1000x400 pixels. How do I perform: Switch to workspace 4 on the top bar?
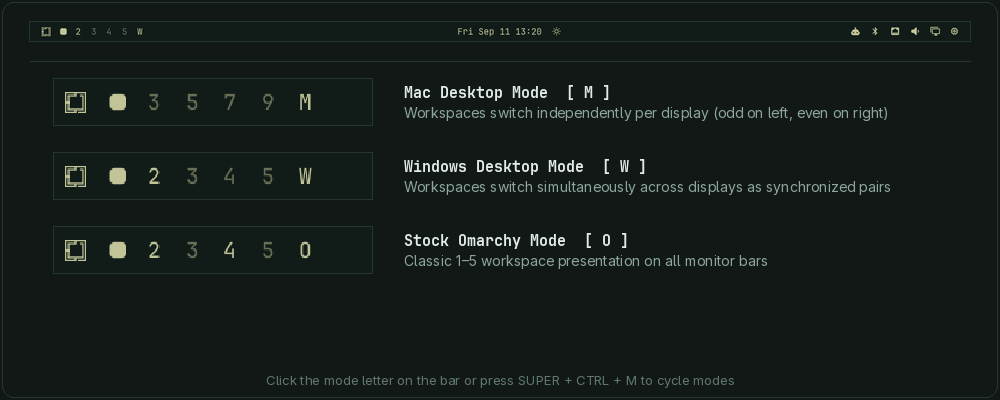pyautogui.click(x=109, y=31)
